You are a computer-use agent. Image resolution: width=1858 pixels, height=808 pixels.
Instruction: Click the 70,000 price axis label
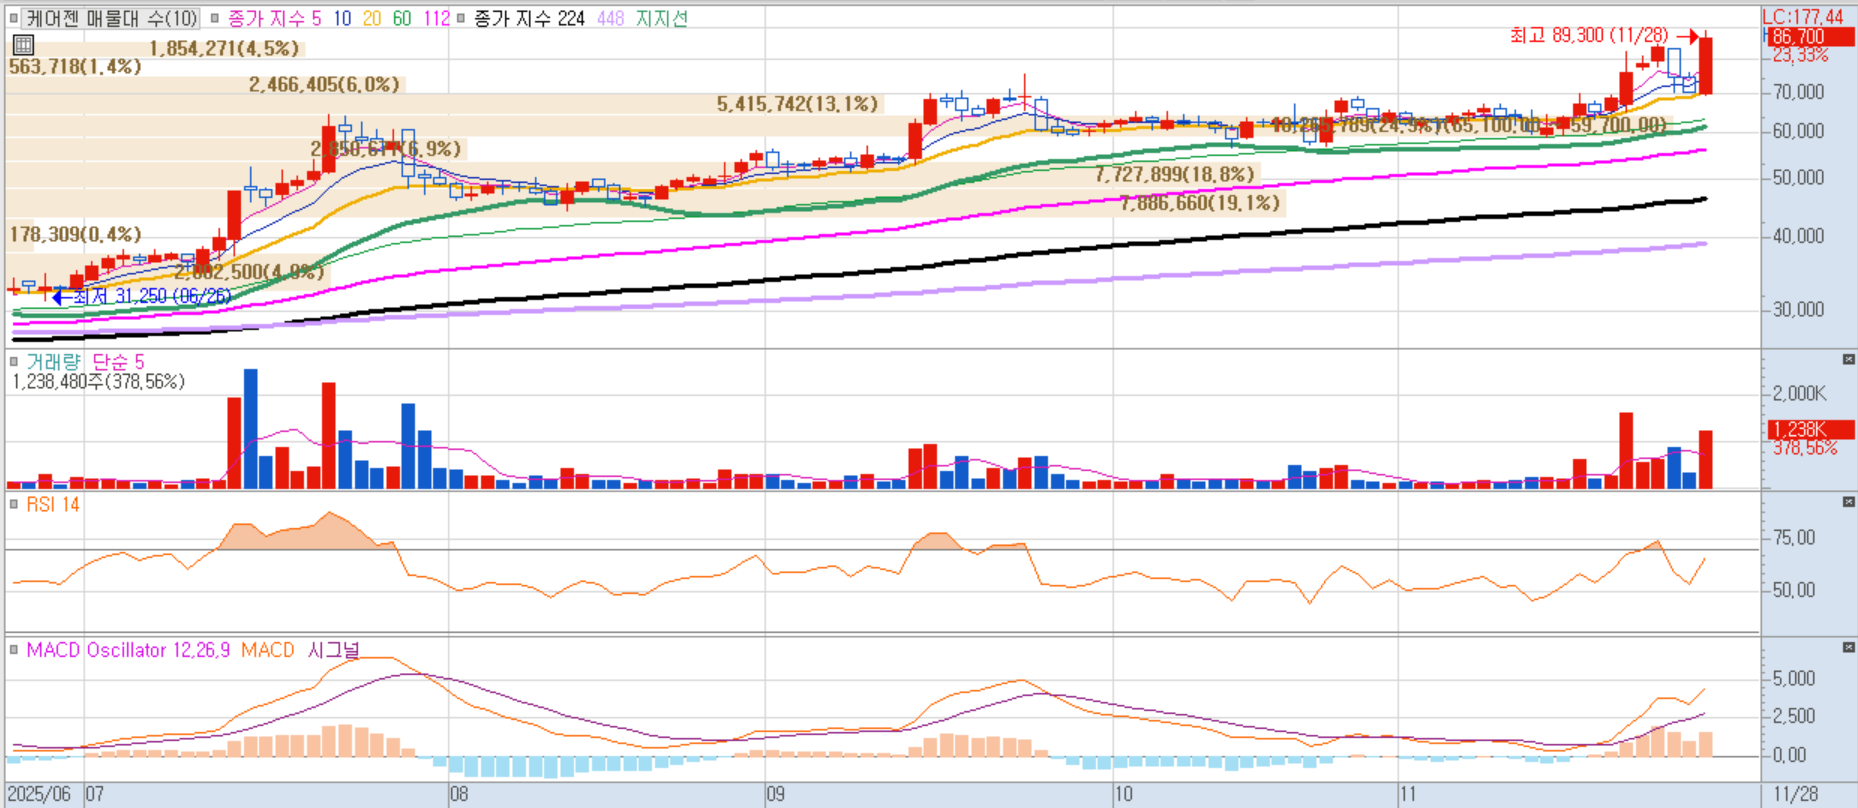[x=1798, y=92]
